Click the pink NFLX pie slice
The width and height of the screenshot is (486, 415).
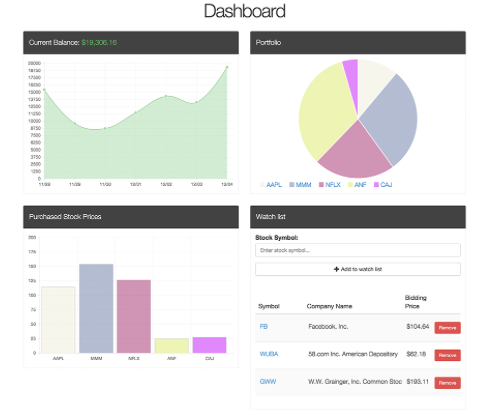pos(355,153)
